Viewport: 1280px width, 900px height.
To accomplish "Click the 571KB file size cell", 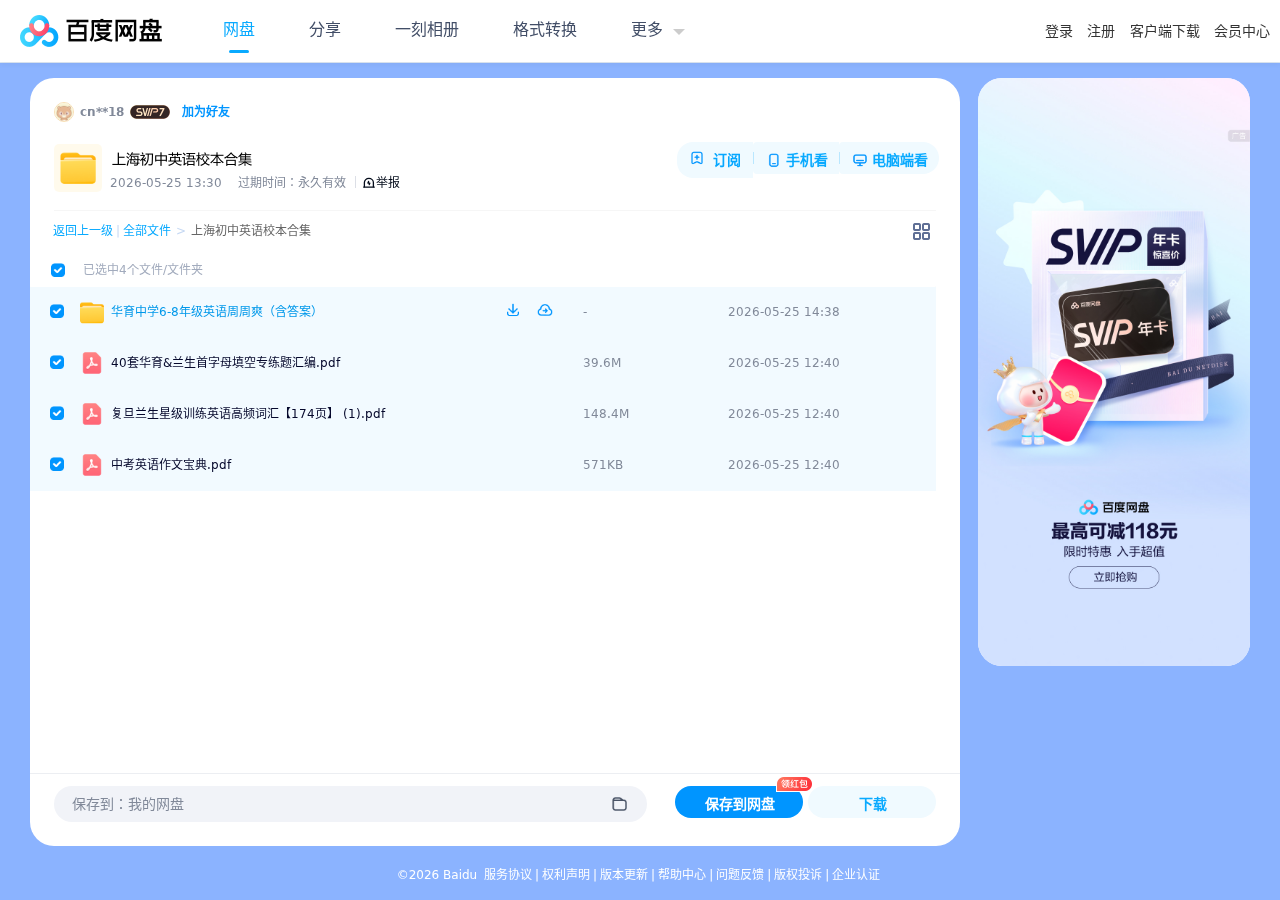I will [603, 465].
